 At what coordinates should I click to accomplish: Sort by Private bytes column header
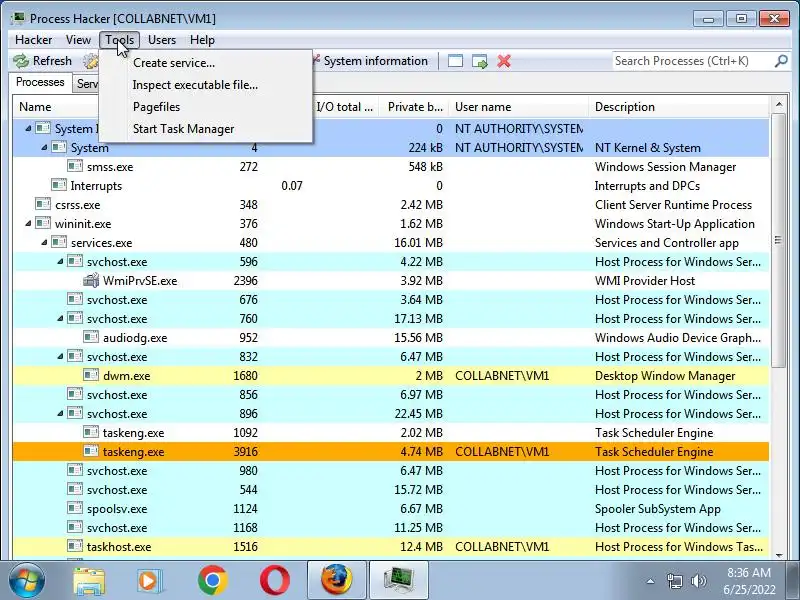click(x=414, y=107)
